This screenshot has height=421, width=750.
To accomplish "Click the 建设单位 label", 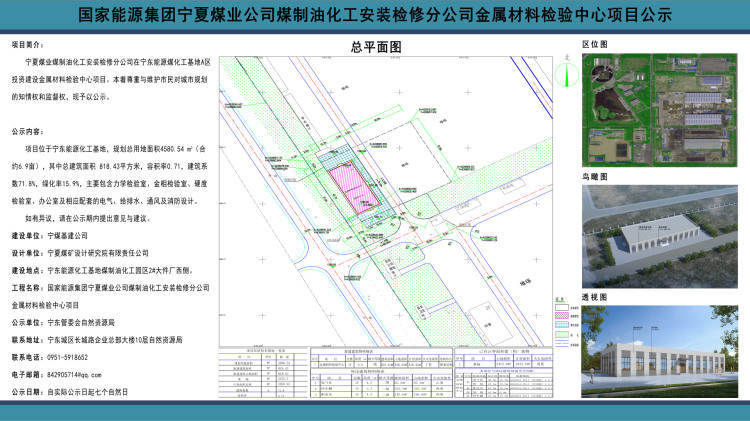I will click(x=27, y=235).
